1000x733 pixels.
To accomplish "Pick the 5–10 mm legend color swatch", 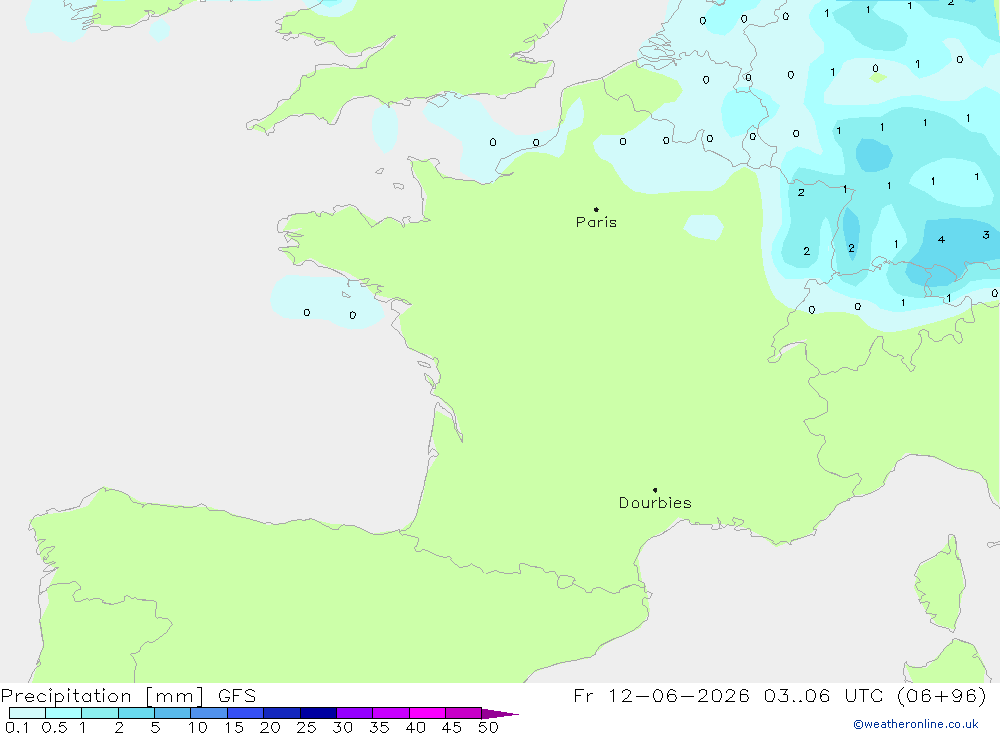I will 173,713.
